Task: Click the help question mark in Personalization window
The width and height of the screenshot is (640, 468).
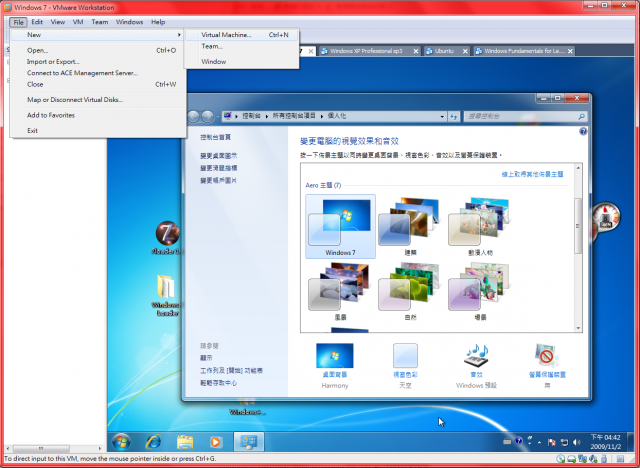Action: click(583, 131)
